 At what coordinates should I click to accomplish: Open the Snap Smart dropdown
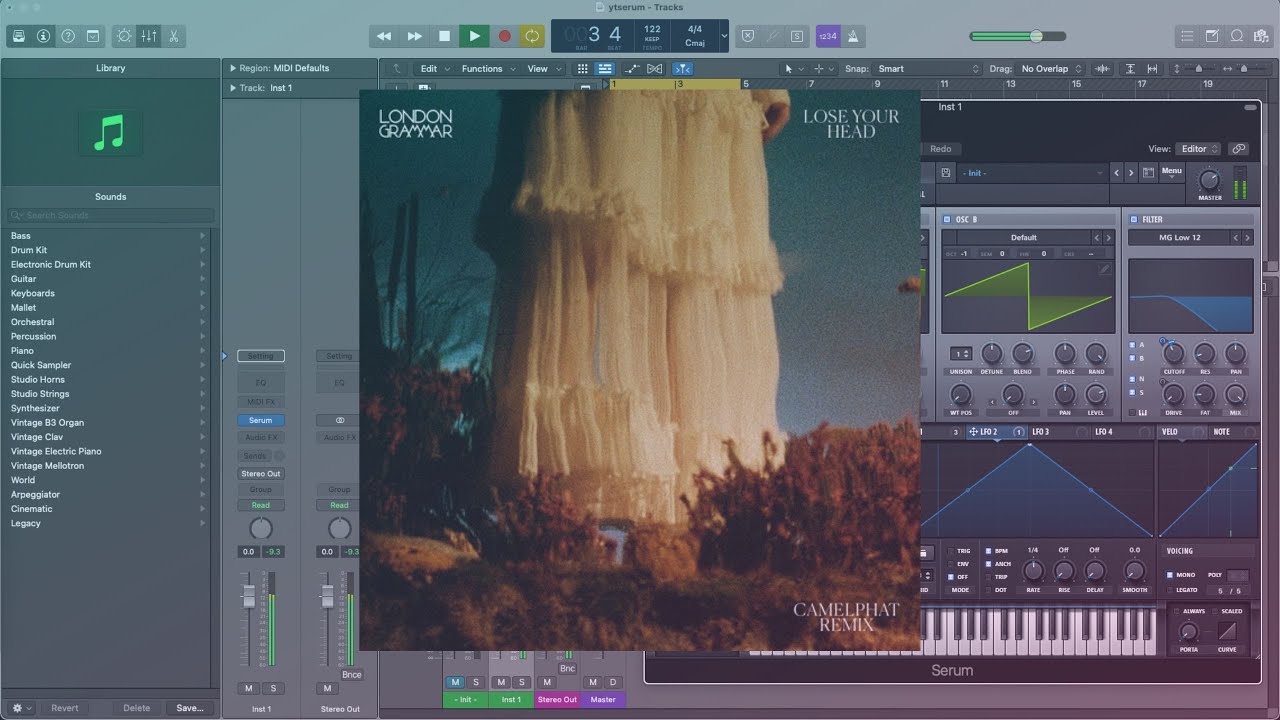928,69
